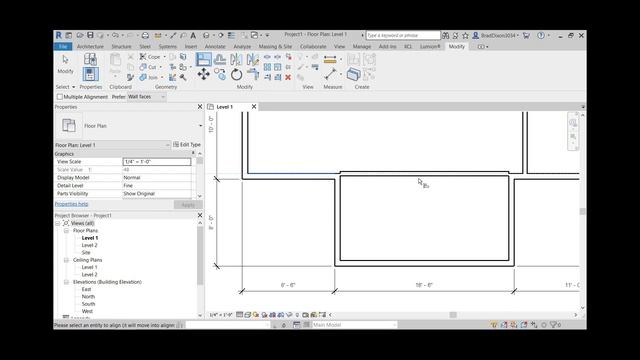Close the Level 1 view tab

click(253, 107)
